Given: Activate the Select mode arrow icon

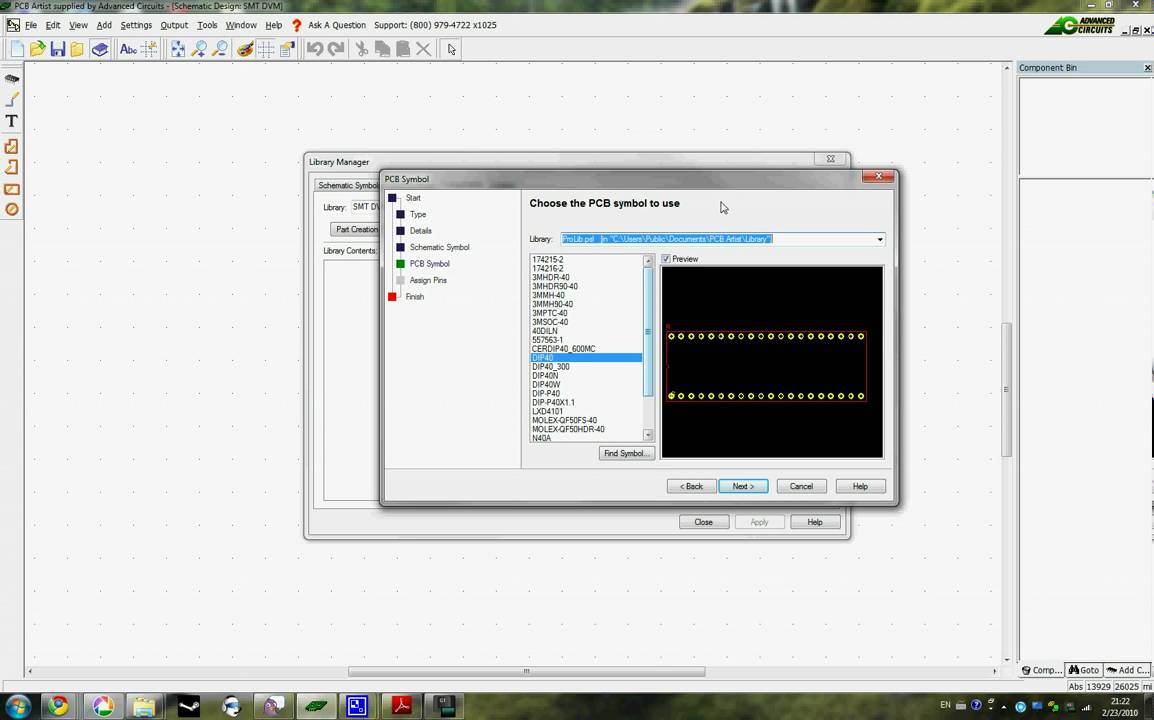Looking at the screenshot, I should click(451, 49).
